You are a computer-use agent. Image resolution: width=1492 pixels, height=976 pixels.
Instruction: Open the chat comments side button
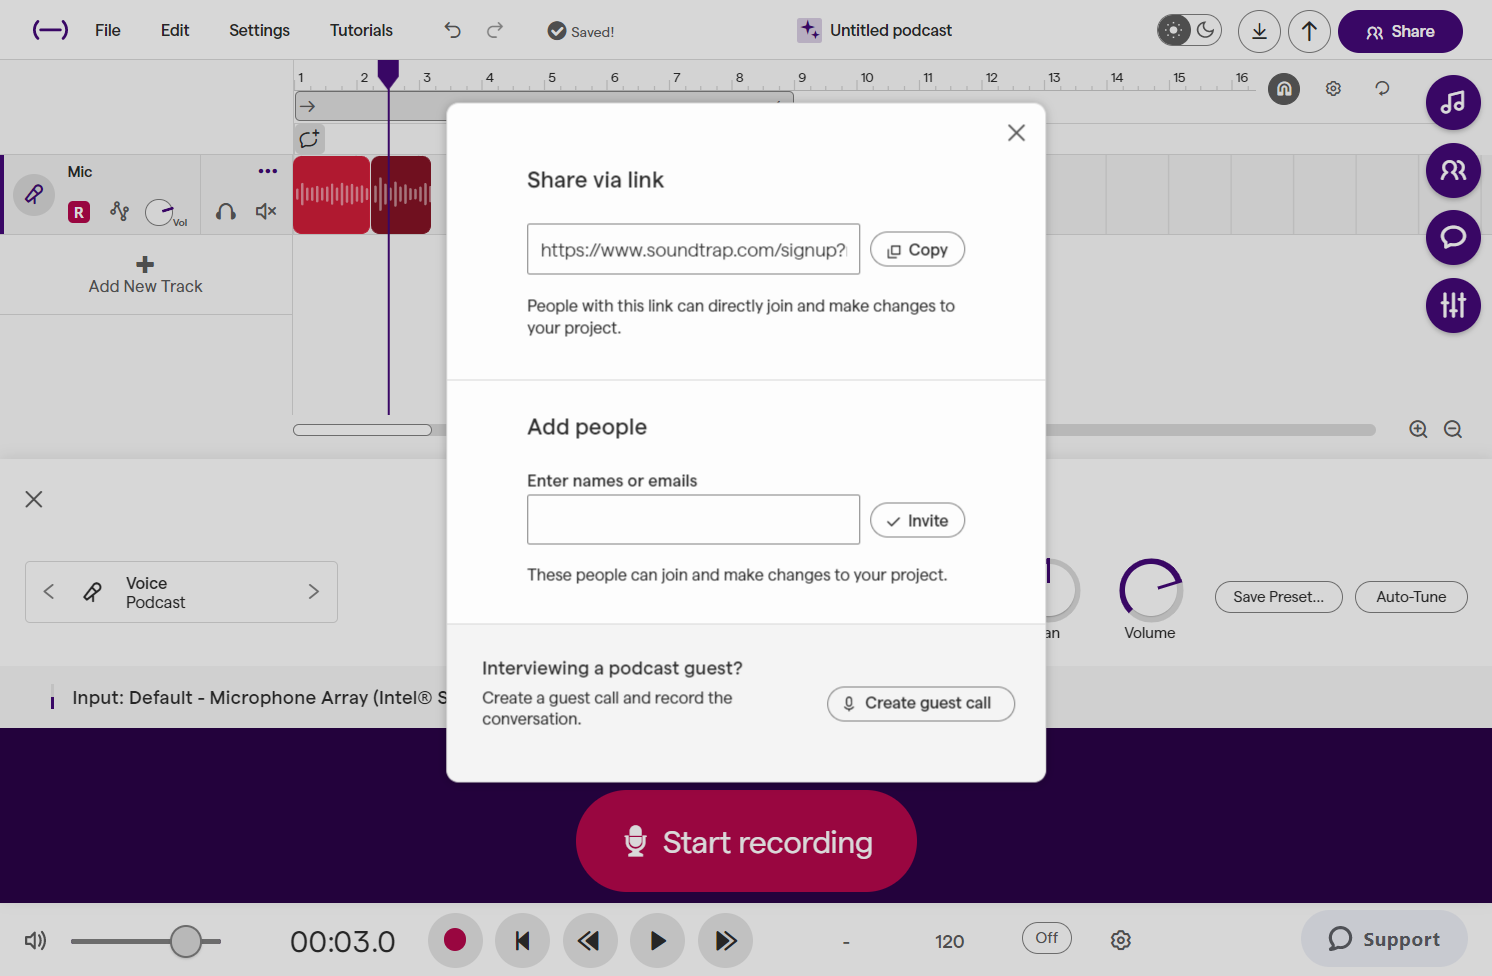point(1453,237)
